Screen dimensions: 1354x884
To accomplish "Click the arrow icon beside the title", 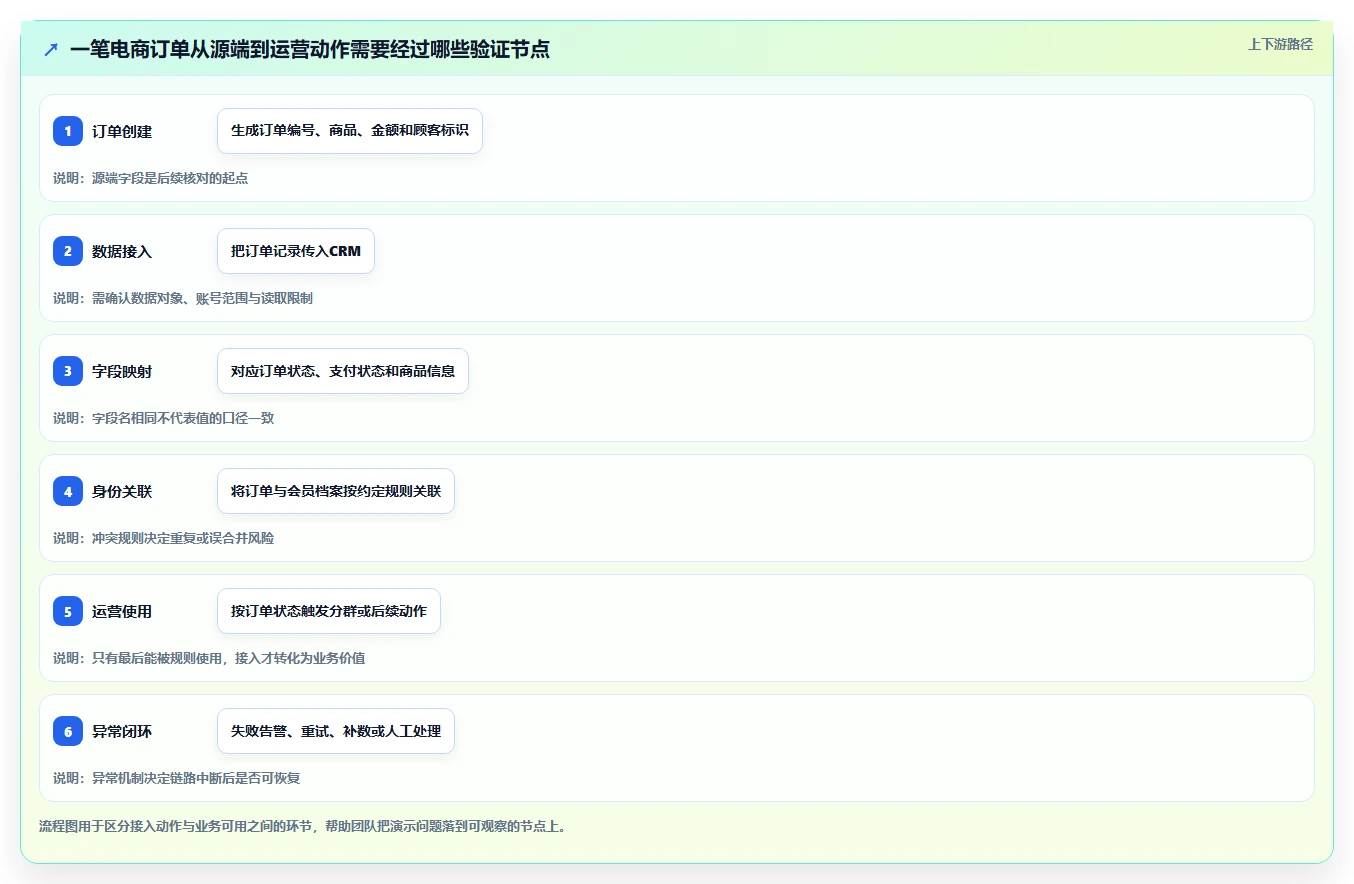I will point(51,49).
